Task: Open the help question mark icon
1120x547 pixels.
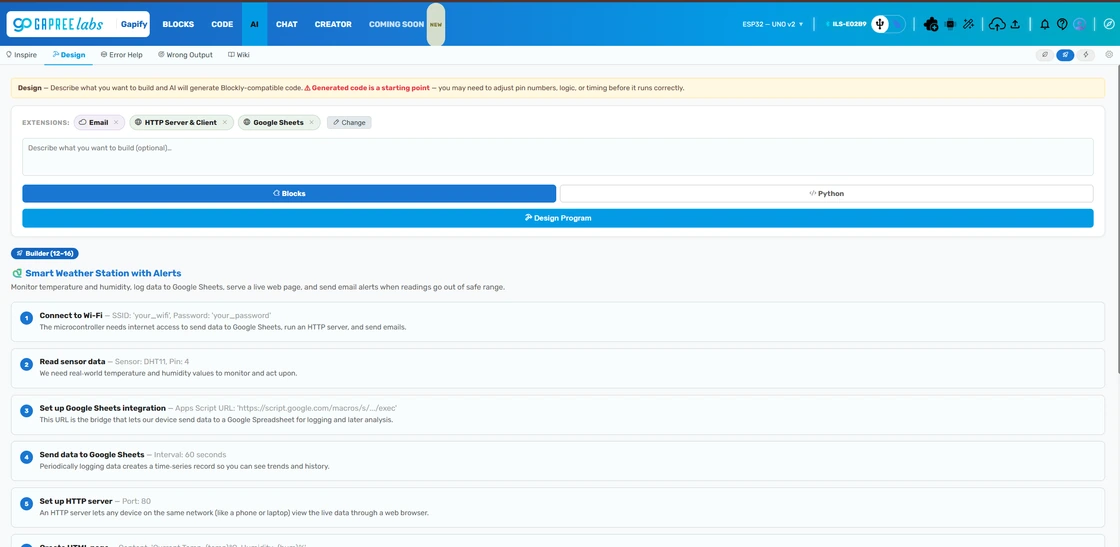Action: pyautogui.click(x=1062, y=24)
